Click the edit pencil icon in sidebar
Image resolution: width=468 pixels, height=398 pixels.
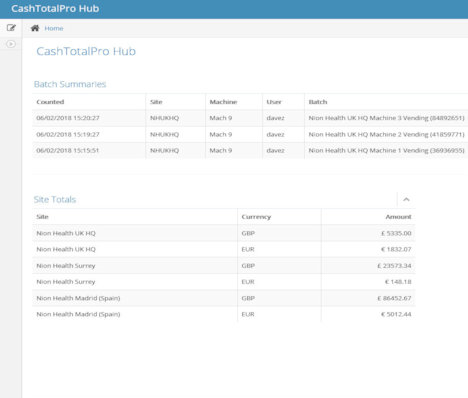tap(11, 28)
